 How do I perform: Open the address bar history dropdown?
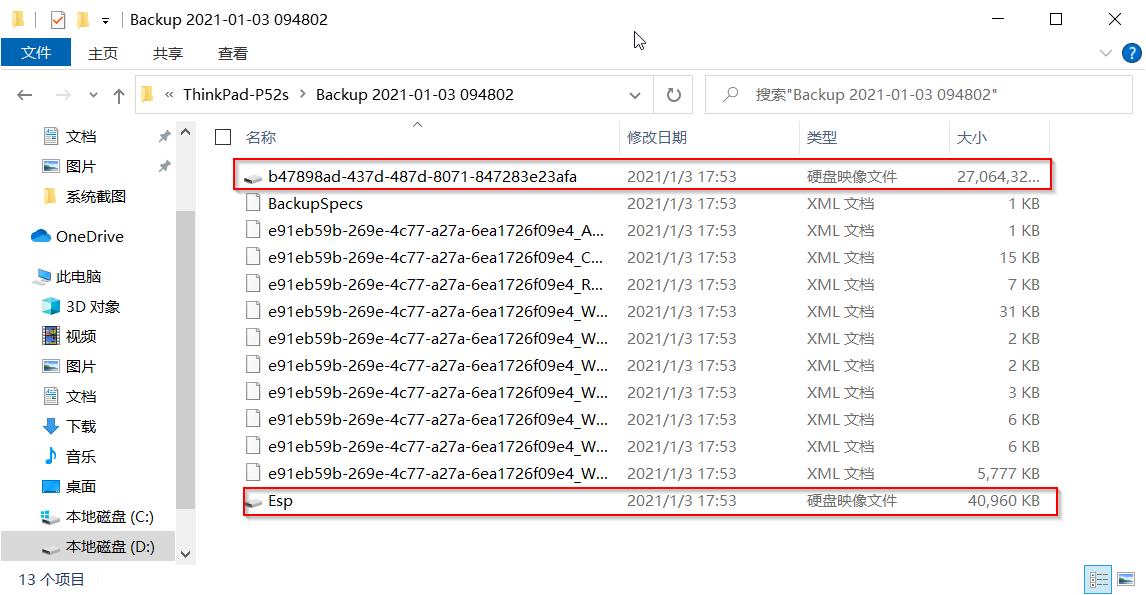[x=634, y=94]
